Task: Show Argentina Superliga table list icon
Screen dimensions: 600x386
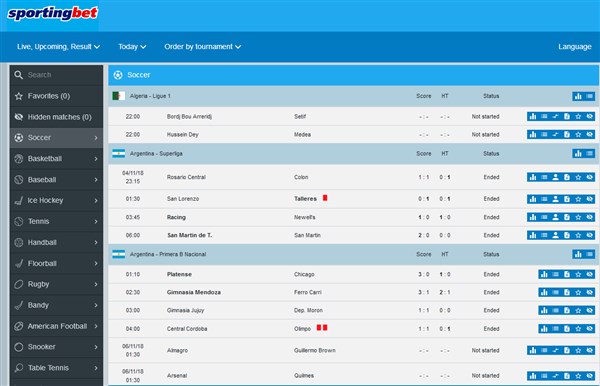Action: point(589,153)
